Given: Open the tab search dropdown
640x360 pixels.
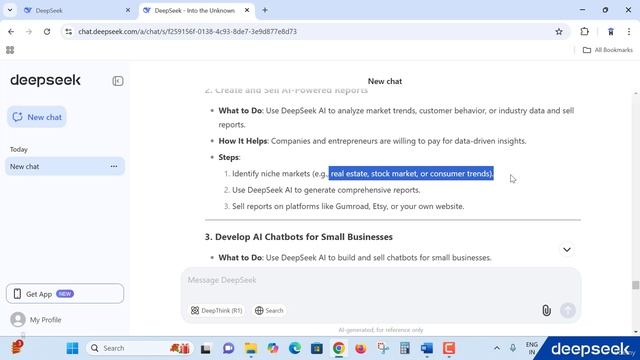Looking at the screenshot, I should coord(10,11).
